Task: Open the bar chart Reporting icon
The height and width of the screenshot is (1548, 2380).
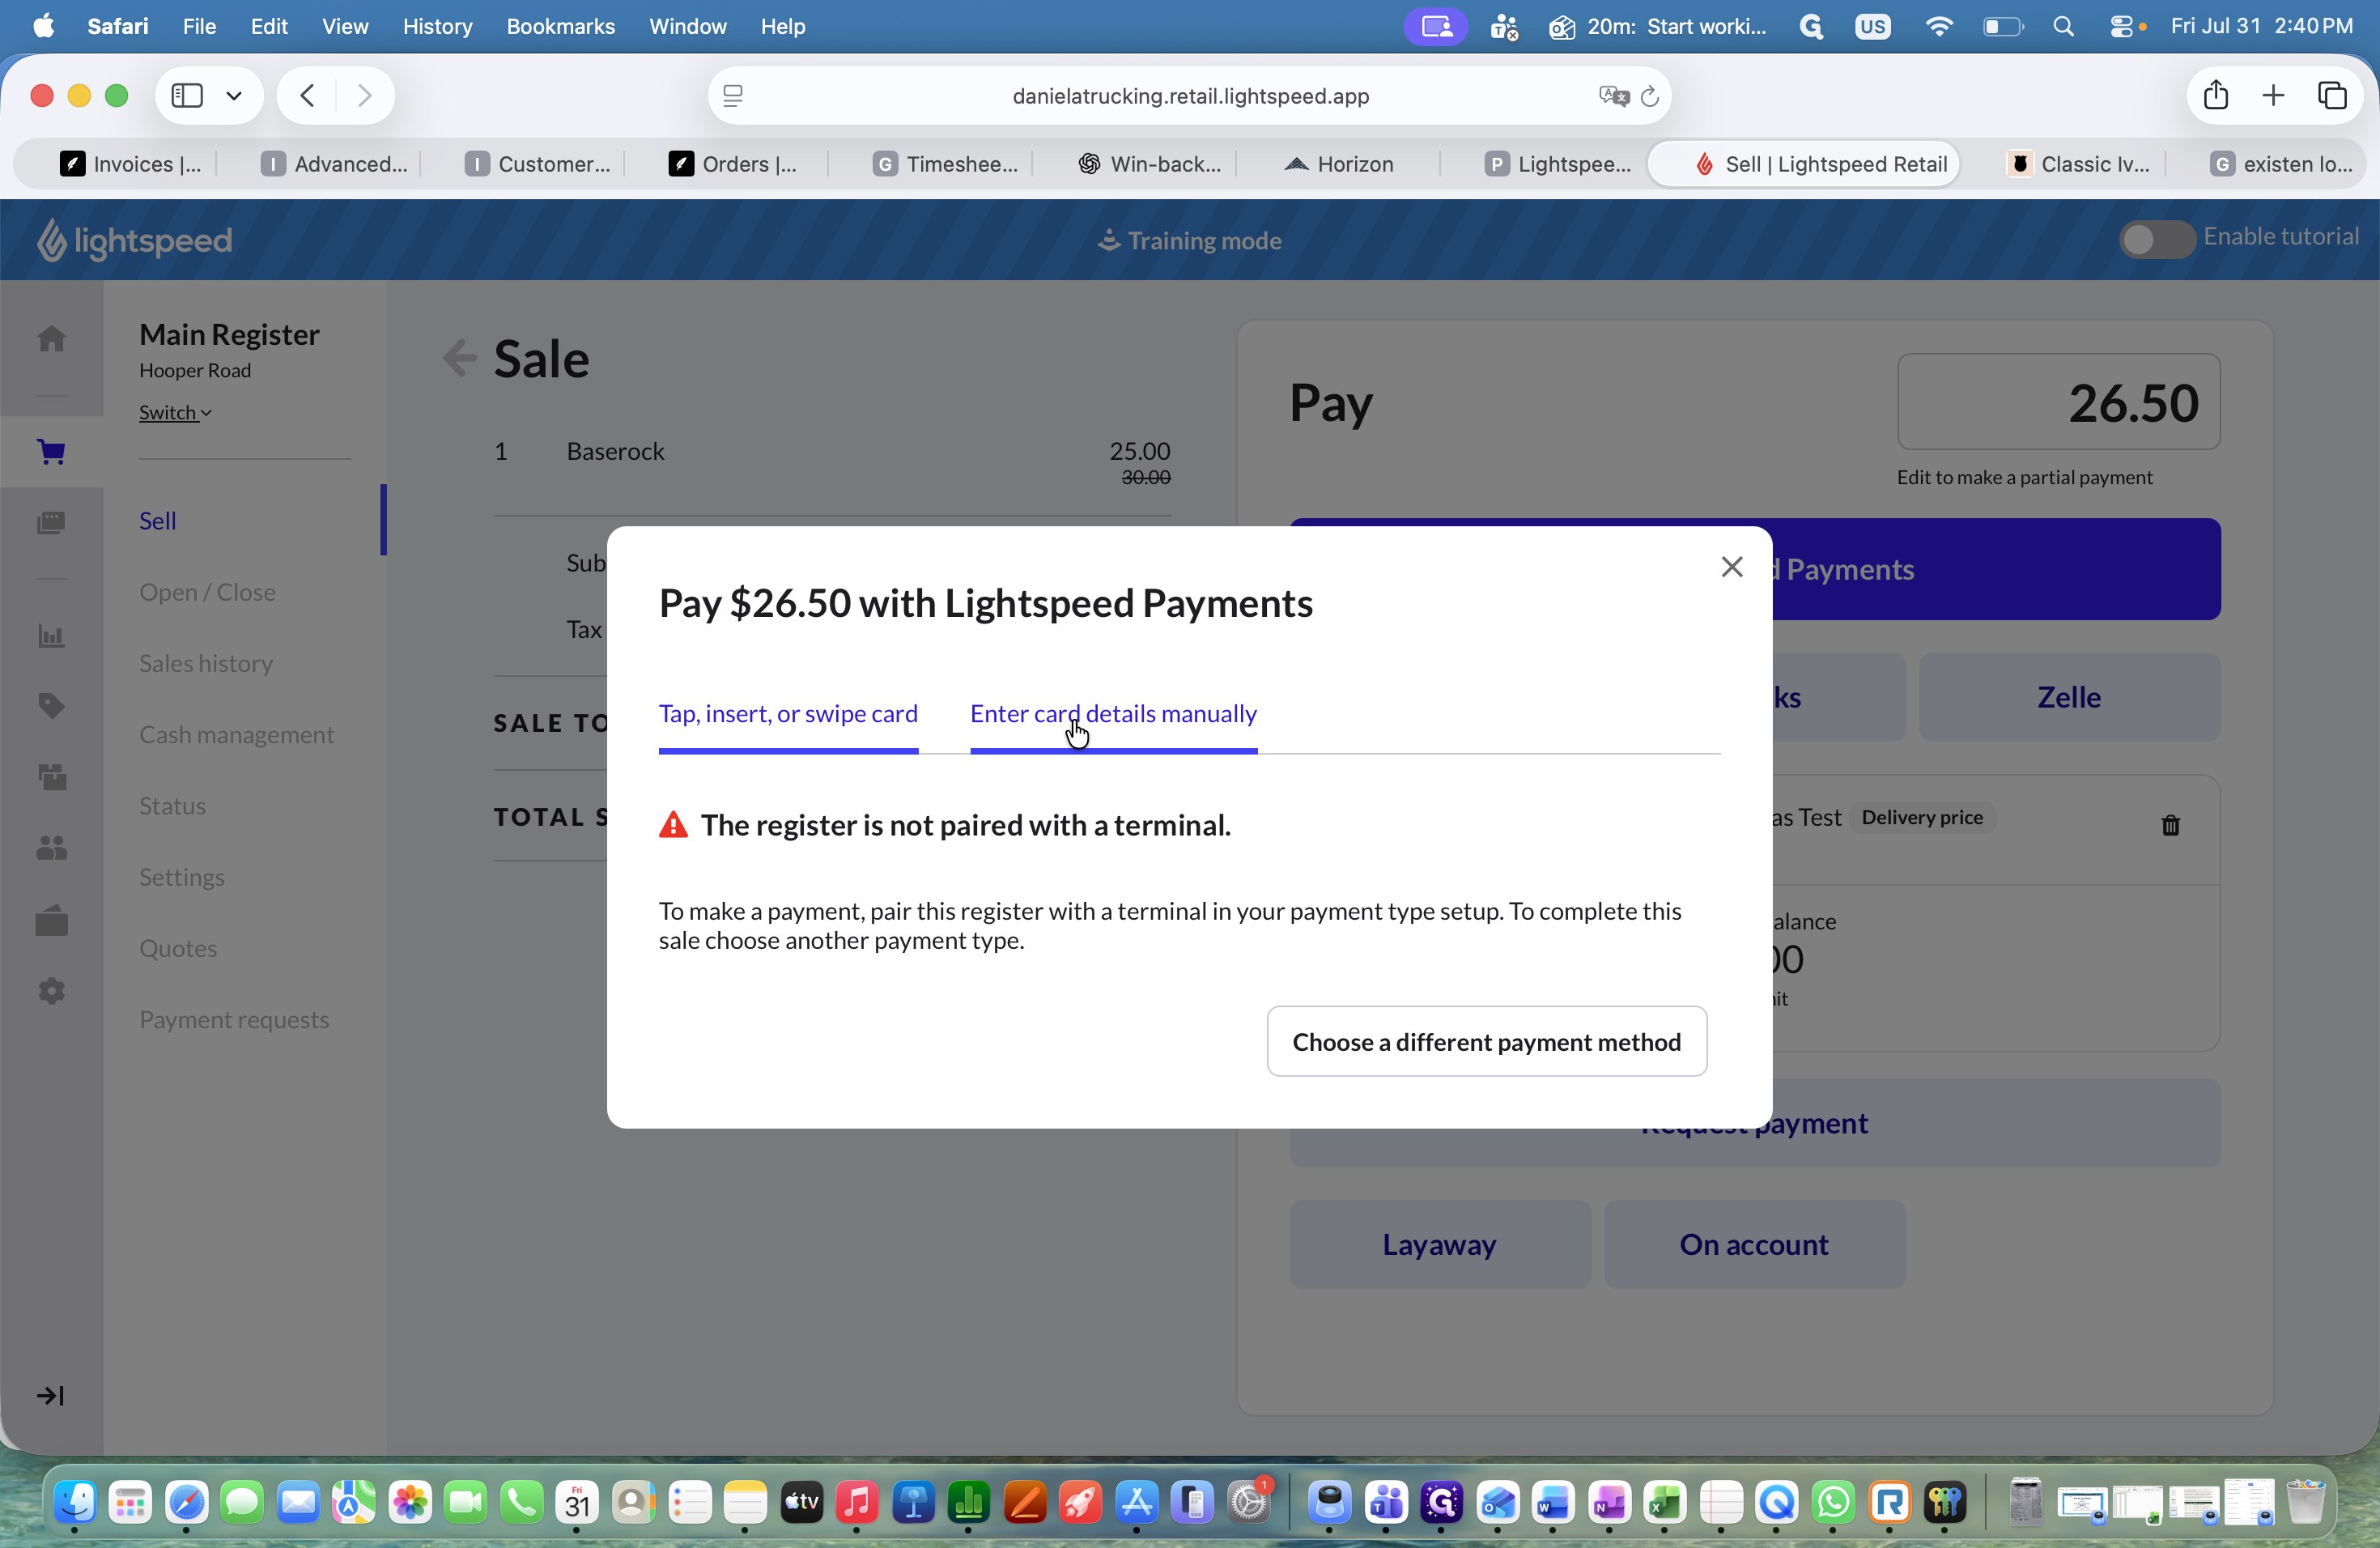Action: [x=51, y=636]
